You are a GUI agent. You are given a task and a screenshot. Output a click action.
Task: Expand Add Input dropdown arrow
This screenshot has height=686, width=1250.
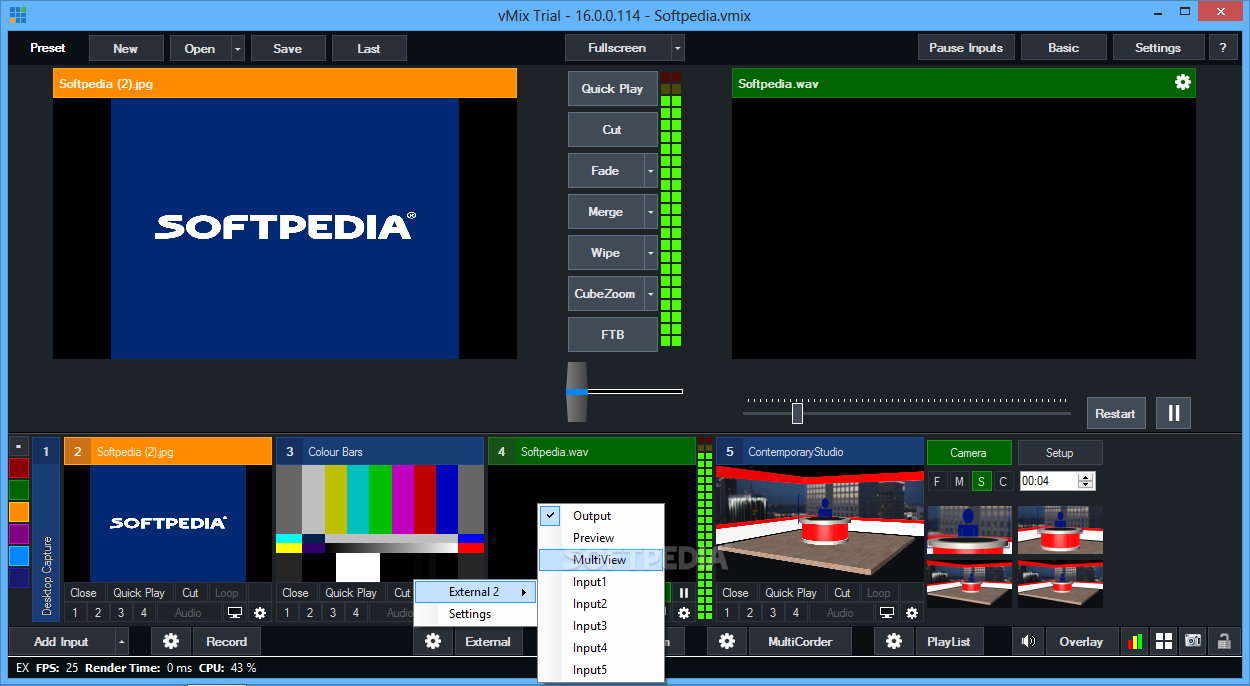122,642
